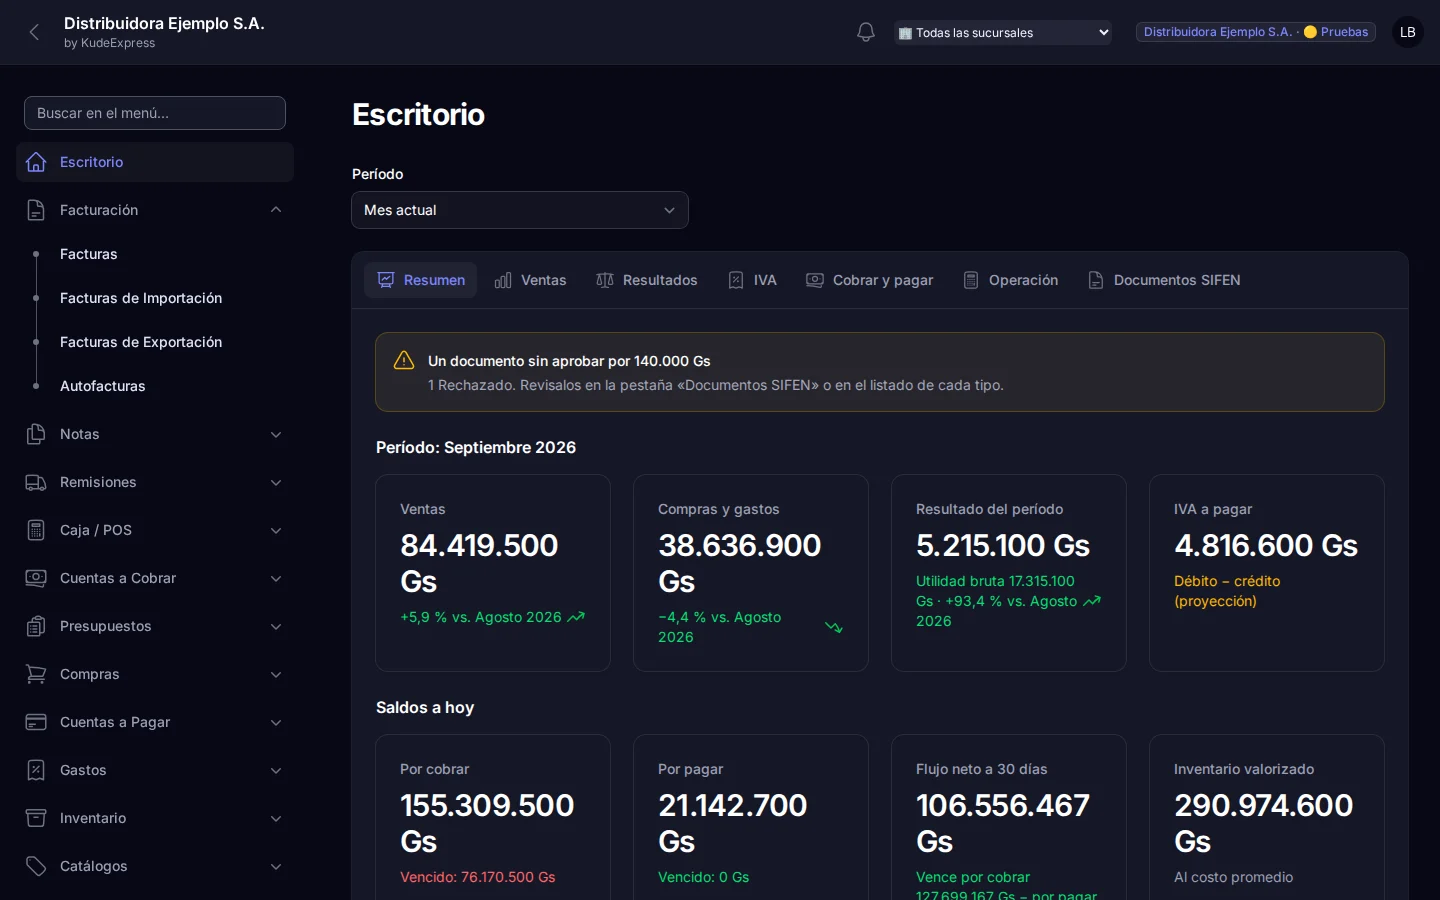
Task: Click the Resumen tab chart icon
Action: click(386, 280)
